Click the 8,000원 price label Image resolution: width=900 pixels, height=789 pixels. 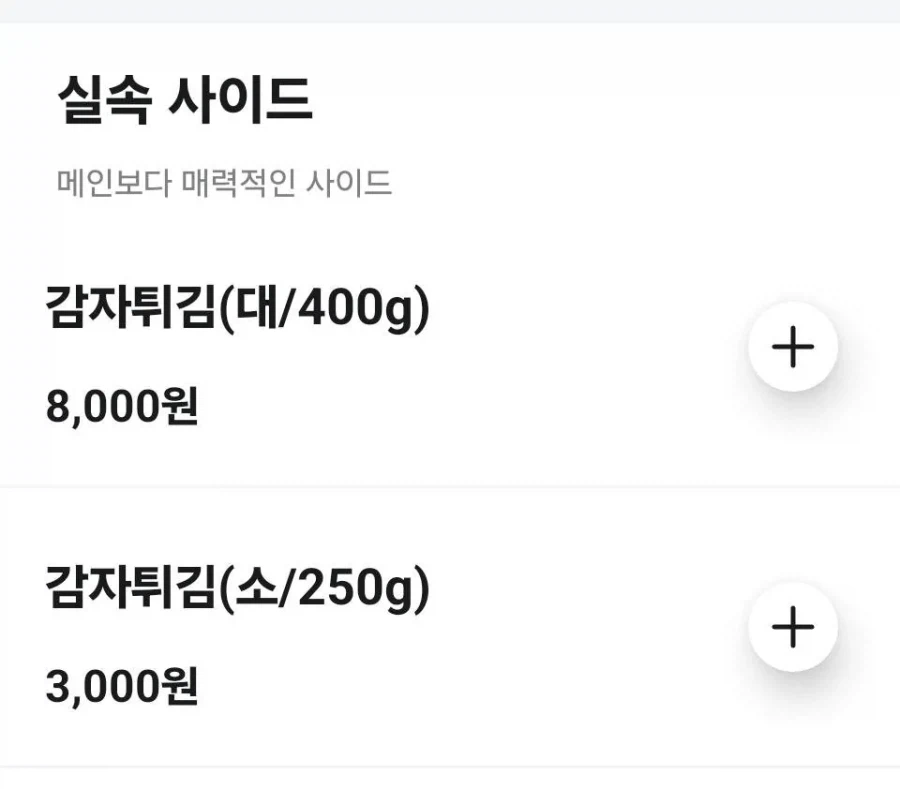tap(121, 406)
